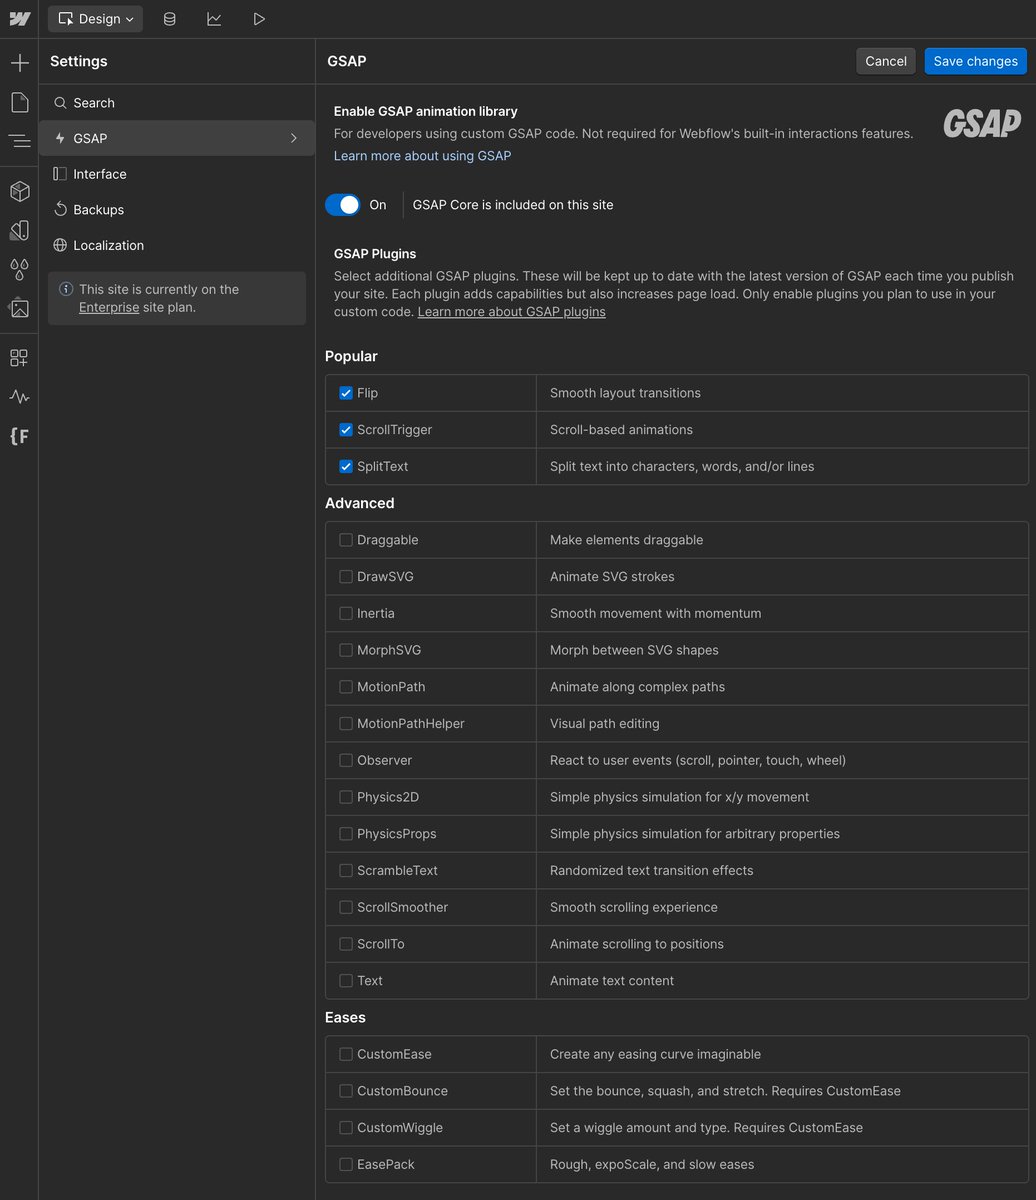Enable the ScrollSmoother checkbox
Viewport: 1036px width, 1200px height.
tap(346, 907)
